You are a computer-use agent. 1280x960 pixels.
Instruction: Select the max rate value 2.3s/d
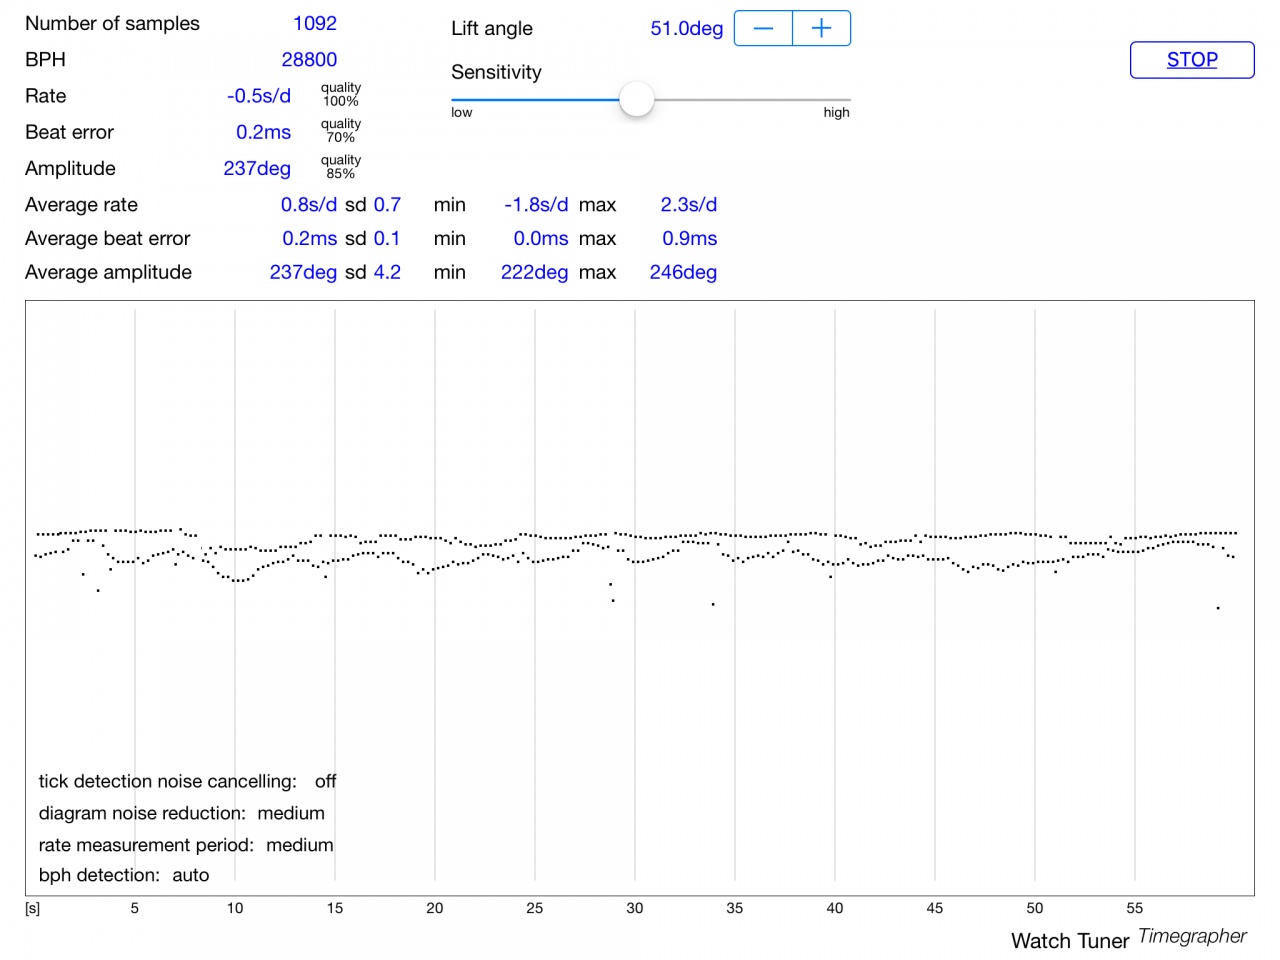click(688, 205)
